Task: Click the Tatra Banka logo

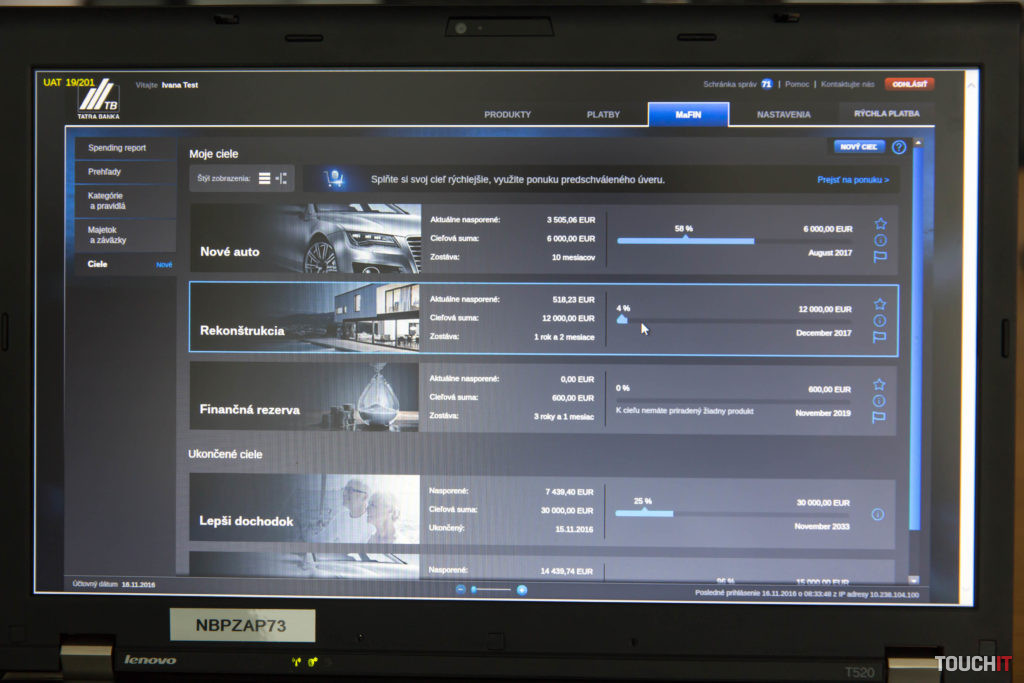Action: (99, 99)
